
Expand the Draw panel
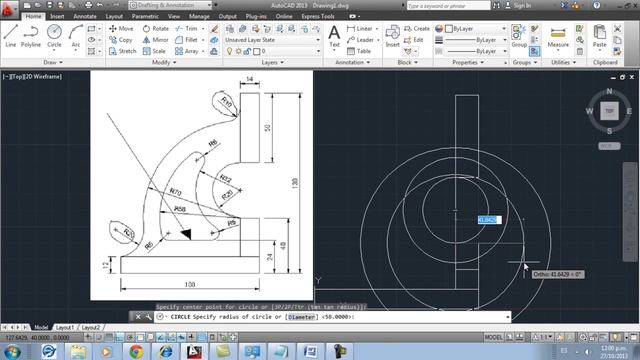coord(53,62)
